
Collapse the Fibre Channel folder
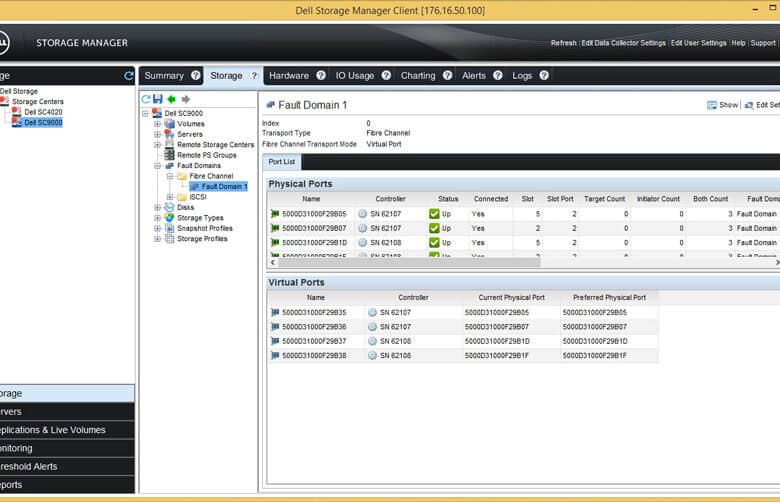(170, 176)
